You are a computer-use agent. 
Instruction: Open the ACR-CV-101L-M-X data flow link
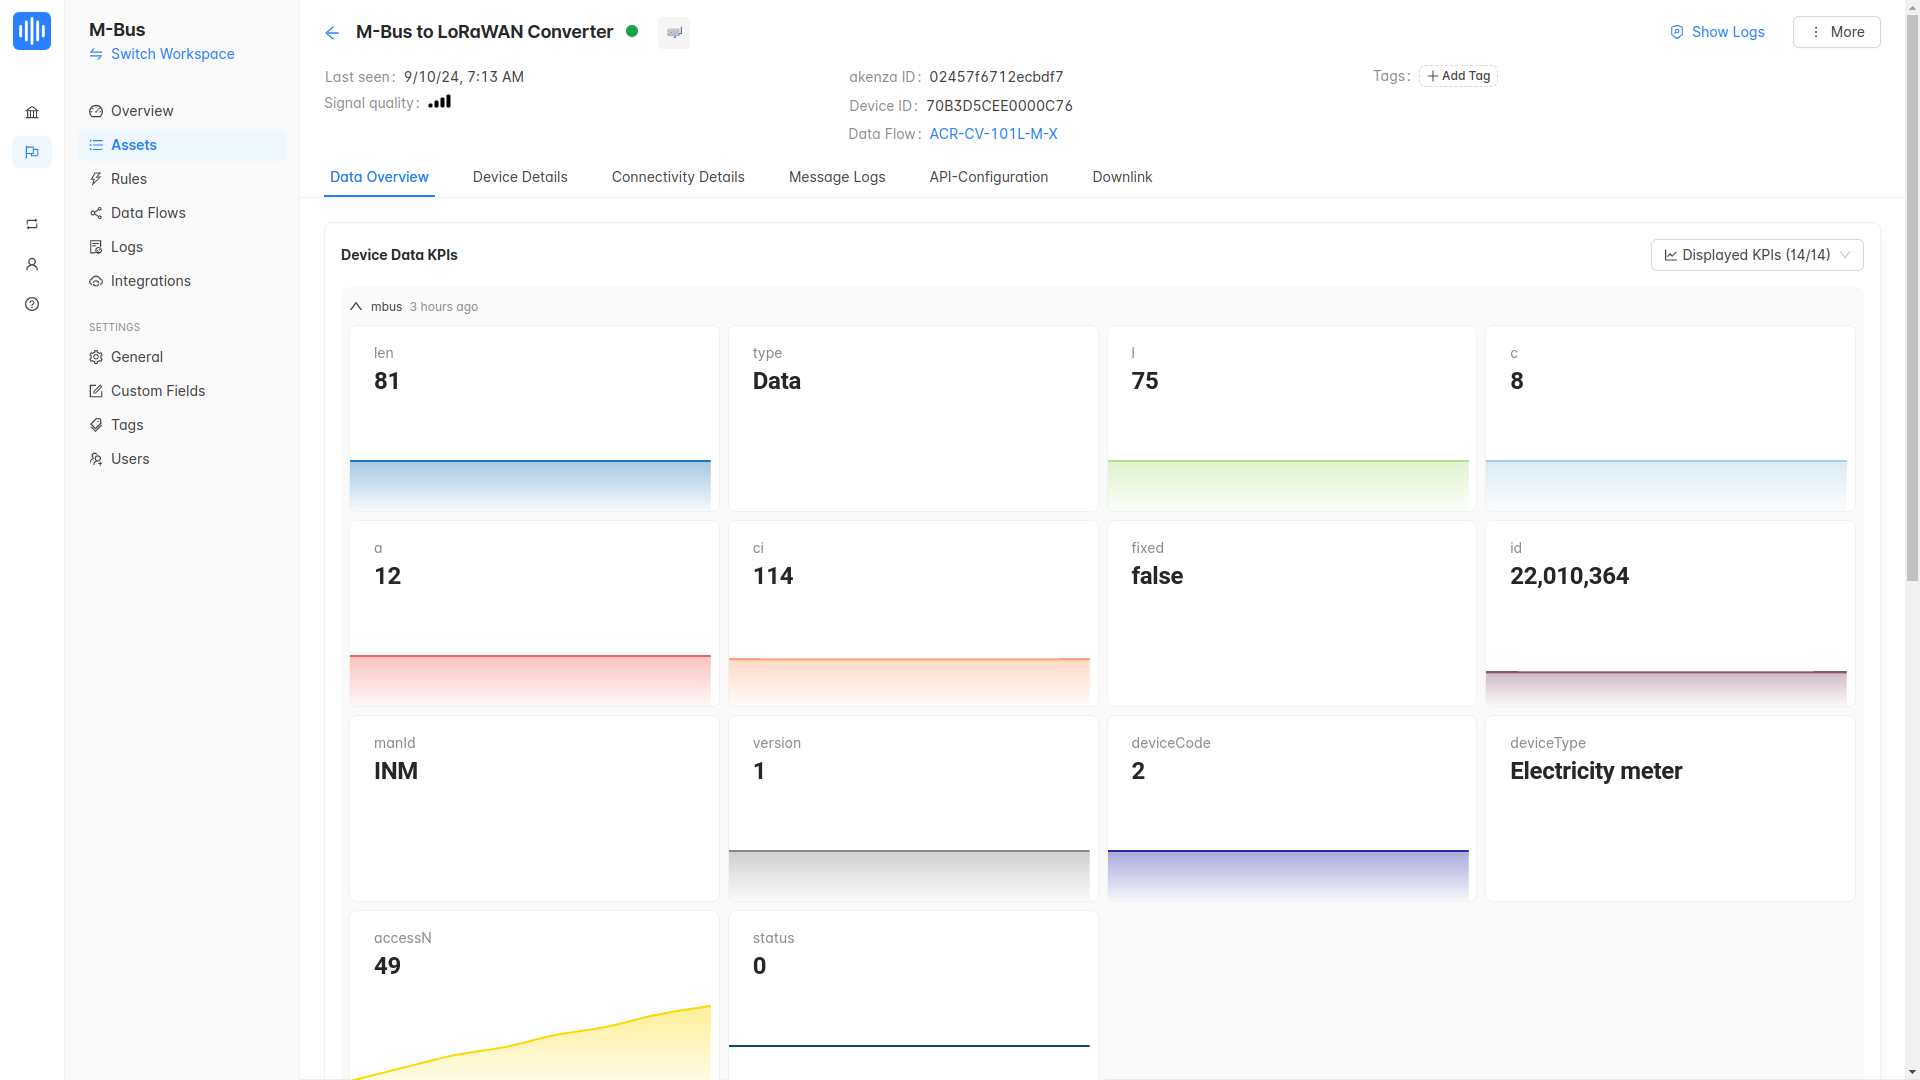pyautogui.click(x=993, y=134)
